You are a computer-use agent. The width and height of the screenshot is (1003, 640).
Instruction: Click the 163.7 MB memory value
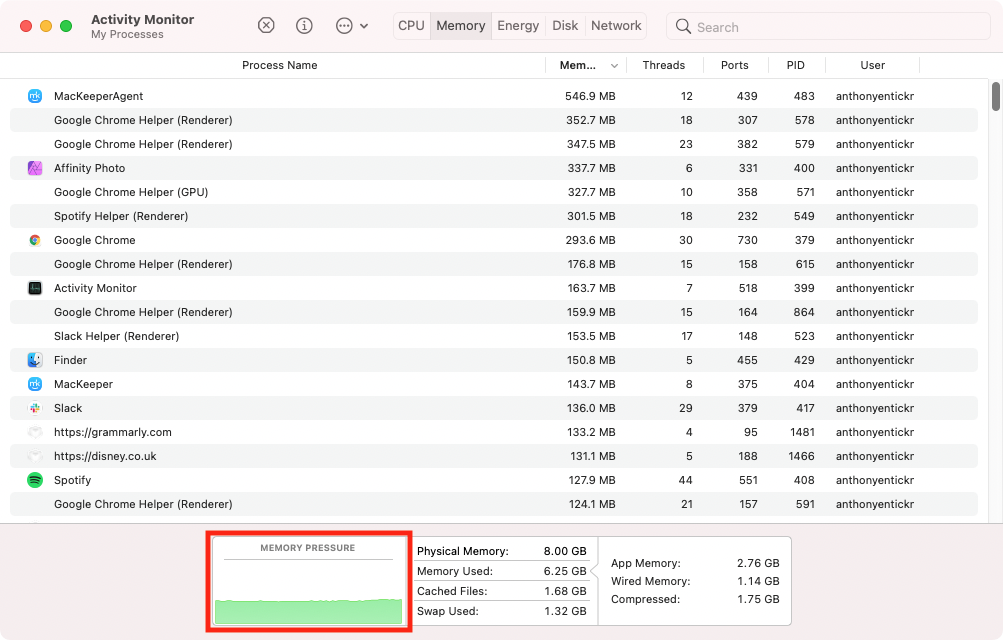[x=591, y=288]
